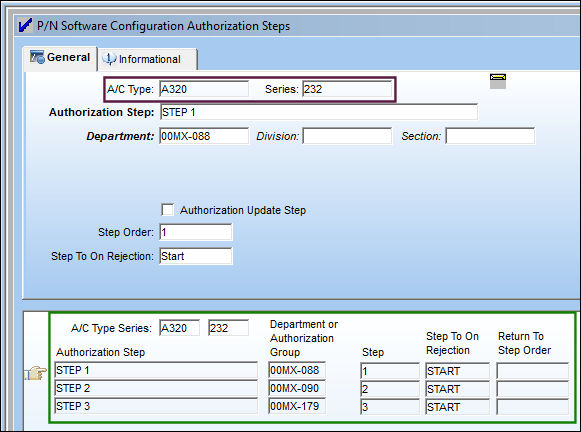Select the STEP 1 row in list
Viewport: 581px width, 432px height.
pos(156,370)
